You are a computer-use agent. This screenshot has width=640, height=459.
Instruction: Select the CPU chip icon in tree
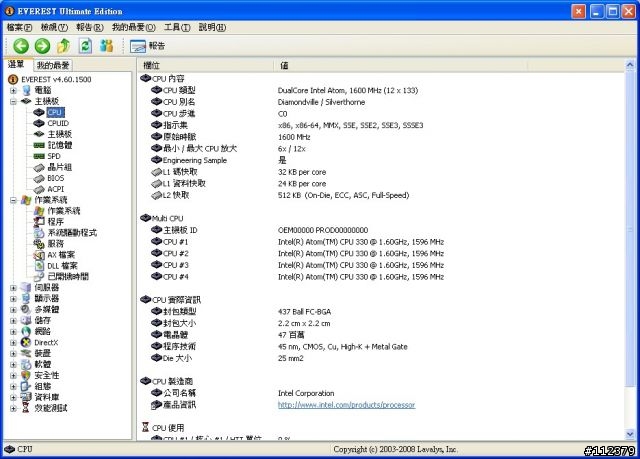point(39,112)
